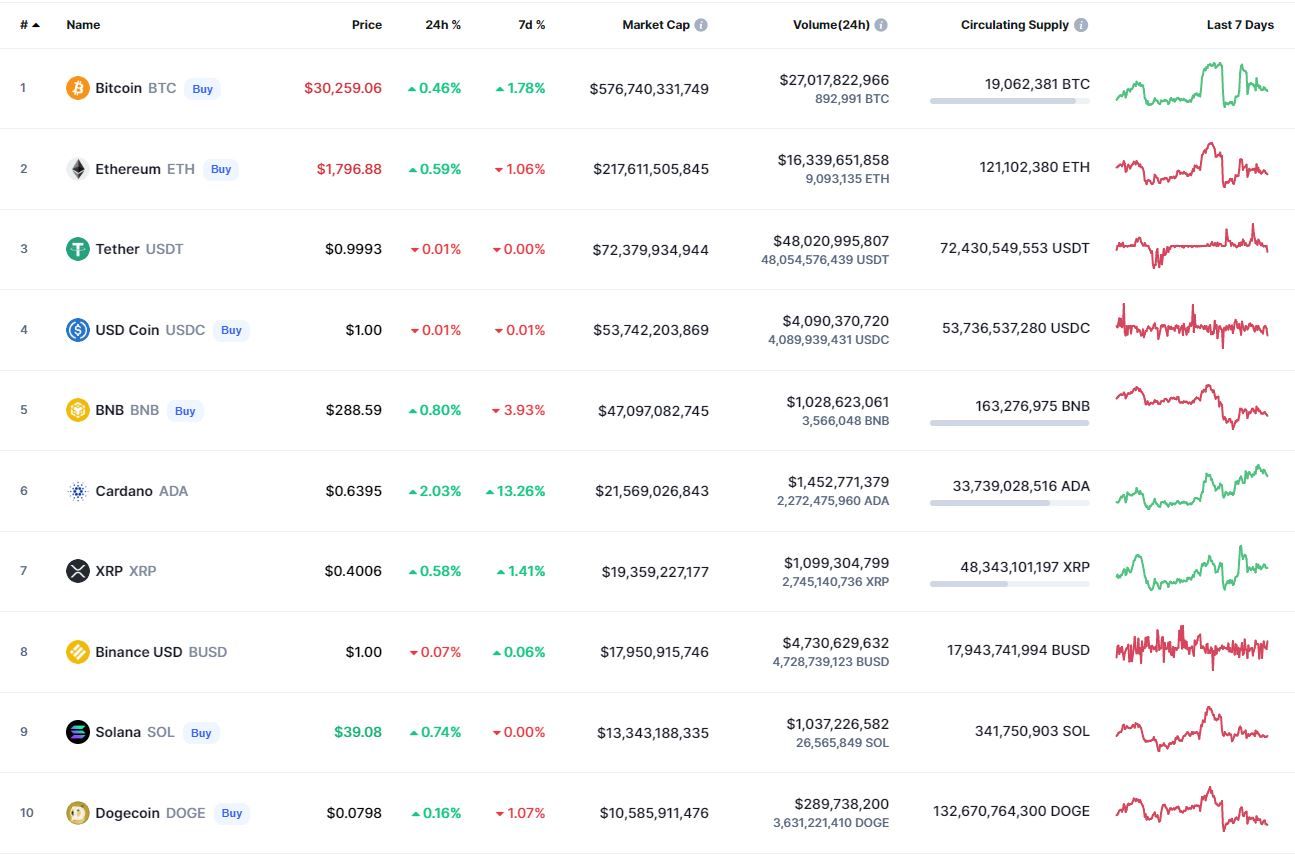This screenshot has width=1295, height=858.
Task: Click the Buy button next to Solana
Action: pos(201,733)
